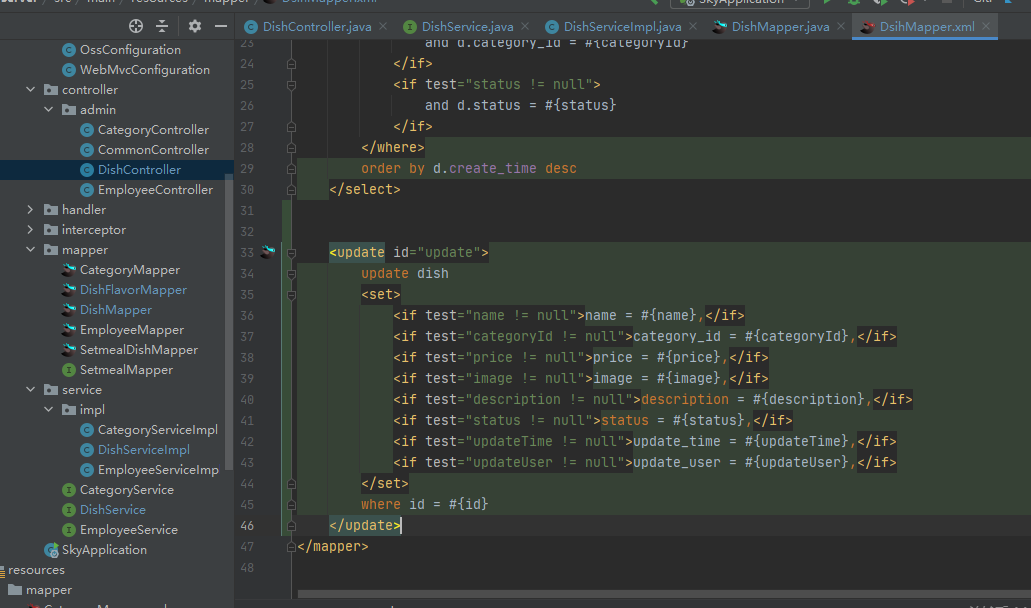
Task: Select EmployeeController in the admin folder
Action: (154, 190)
